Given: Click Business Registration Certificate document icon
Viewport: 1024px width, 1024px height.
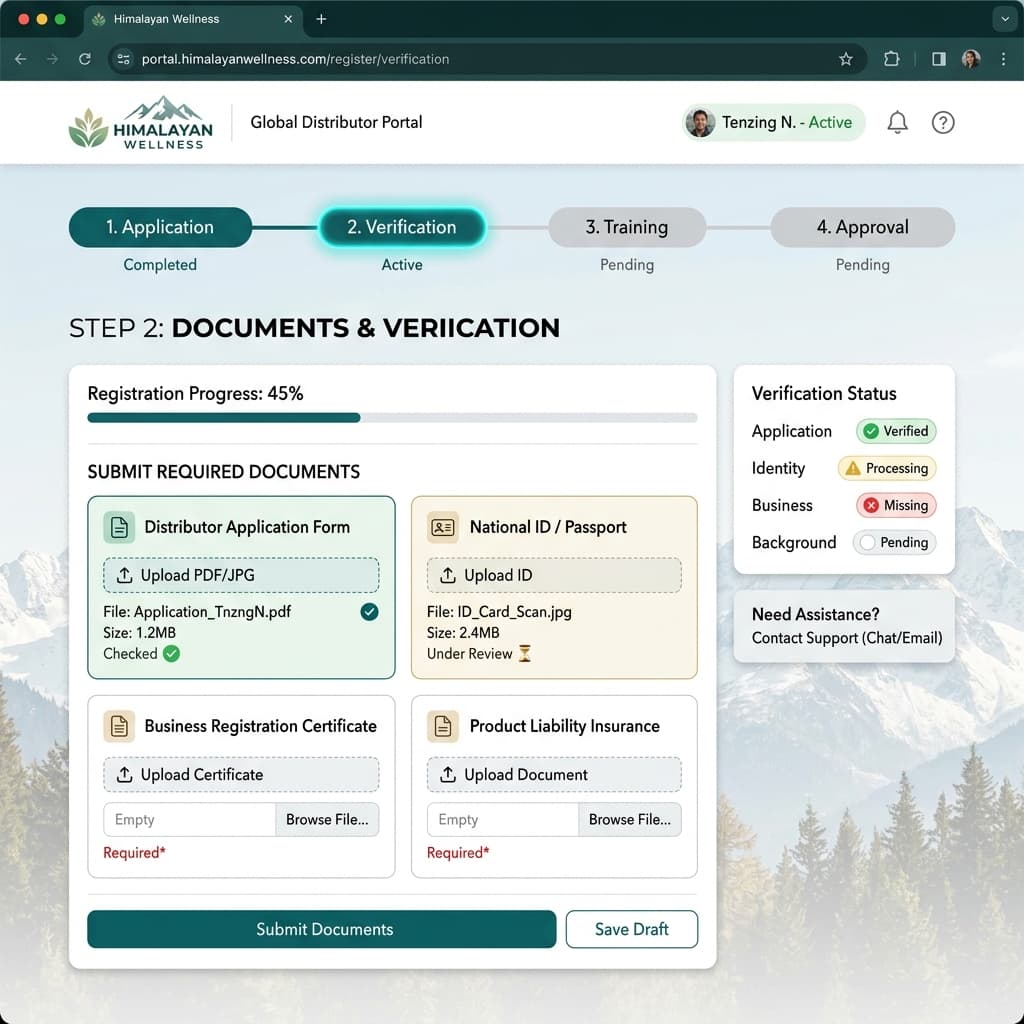Looking at the screenshot, I should 119,726.
